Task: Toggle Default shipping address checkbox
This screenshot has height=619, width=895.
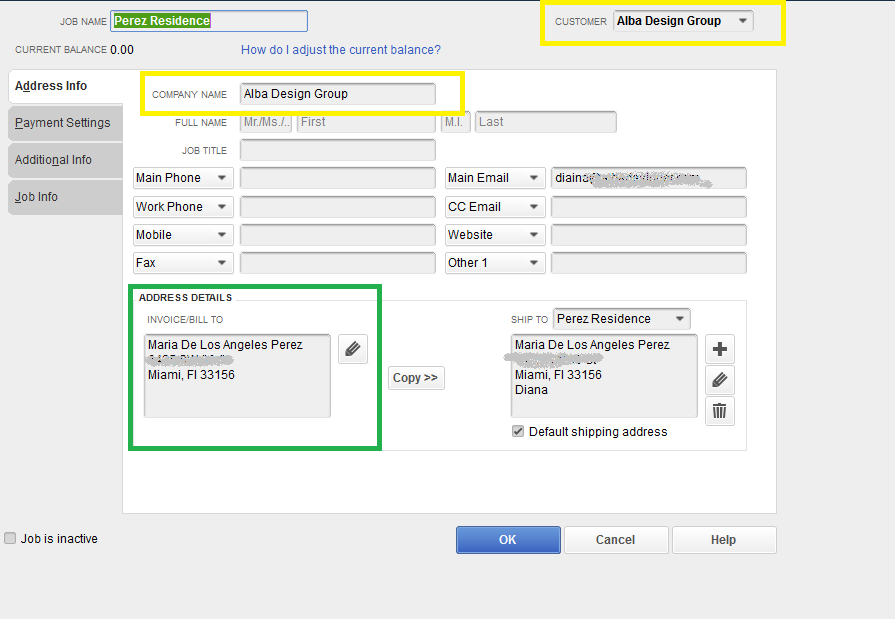Action: point(518,431)
